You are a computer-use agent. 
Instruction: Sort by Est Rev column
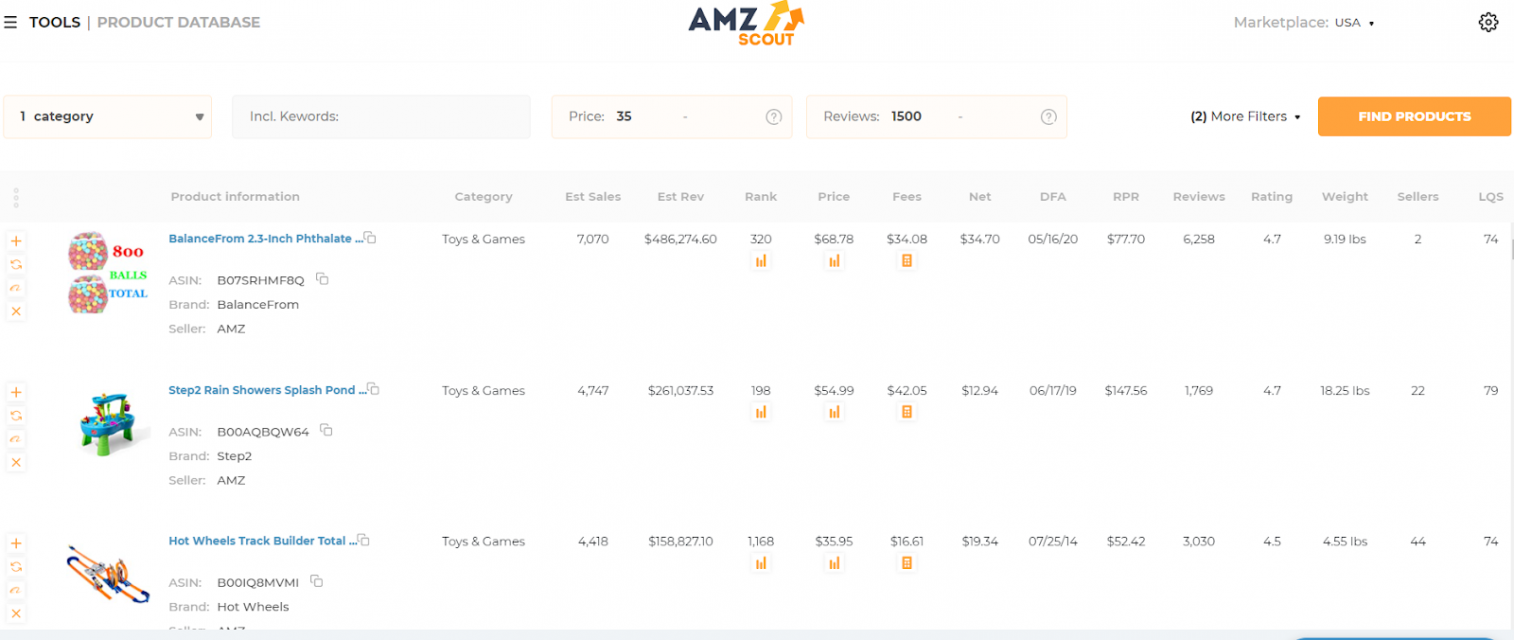(x=681, y=197)
